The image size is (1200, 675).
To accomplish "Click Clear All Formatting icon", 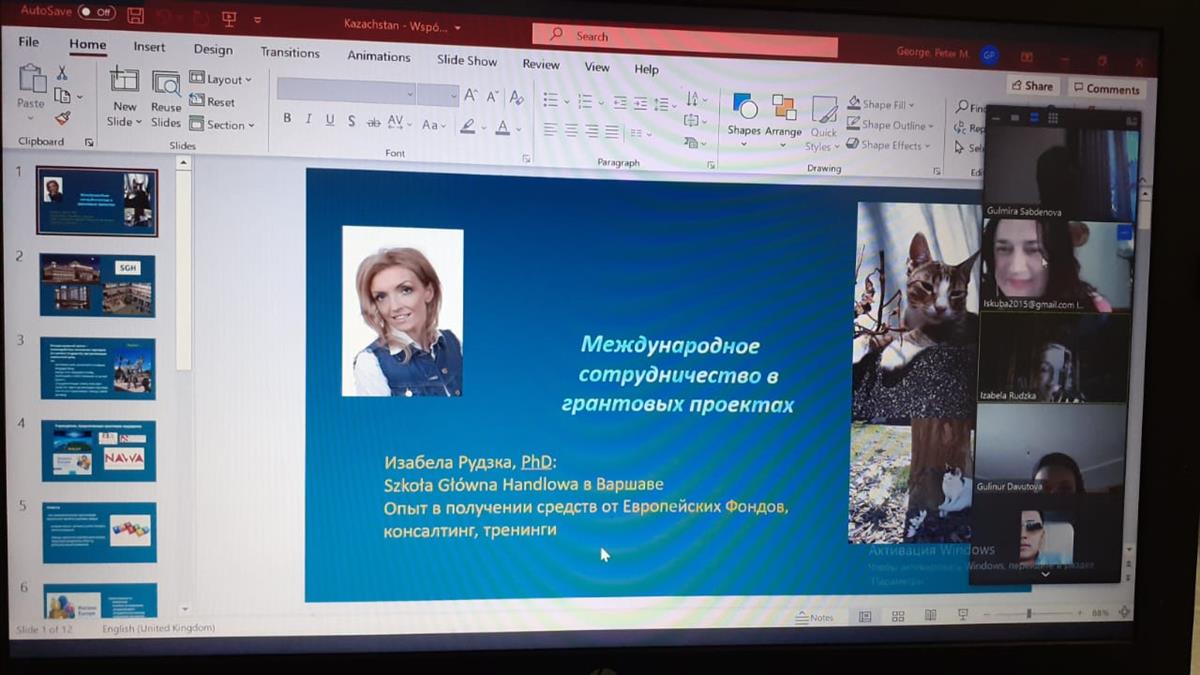I will (x=516, y=98).
